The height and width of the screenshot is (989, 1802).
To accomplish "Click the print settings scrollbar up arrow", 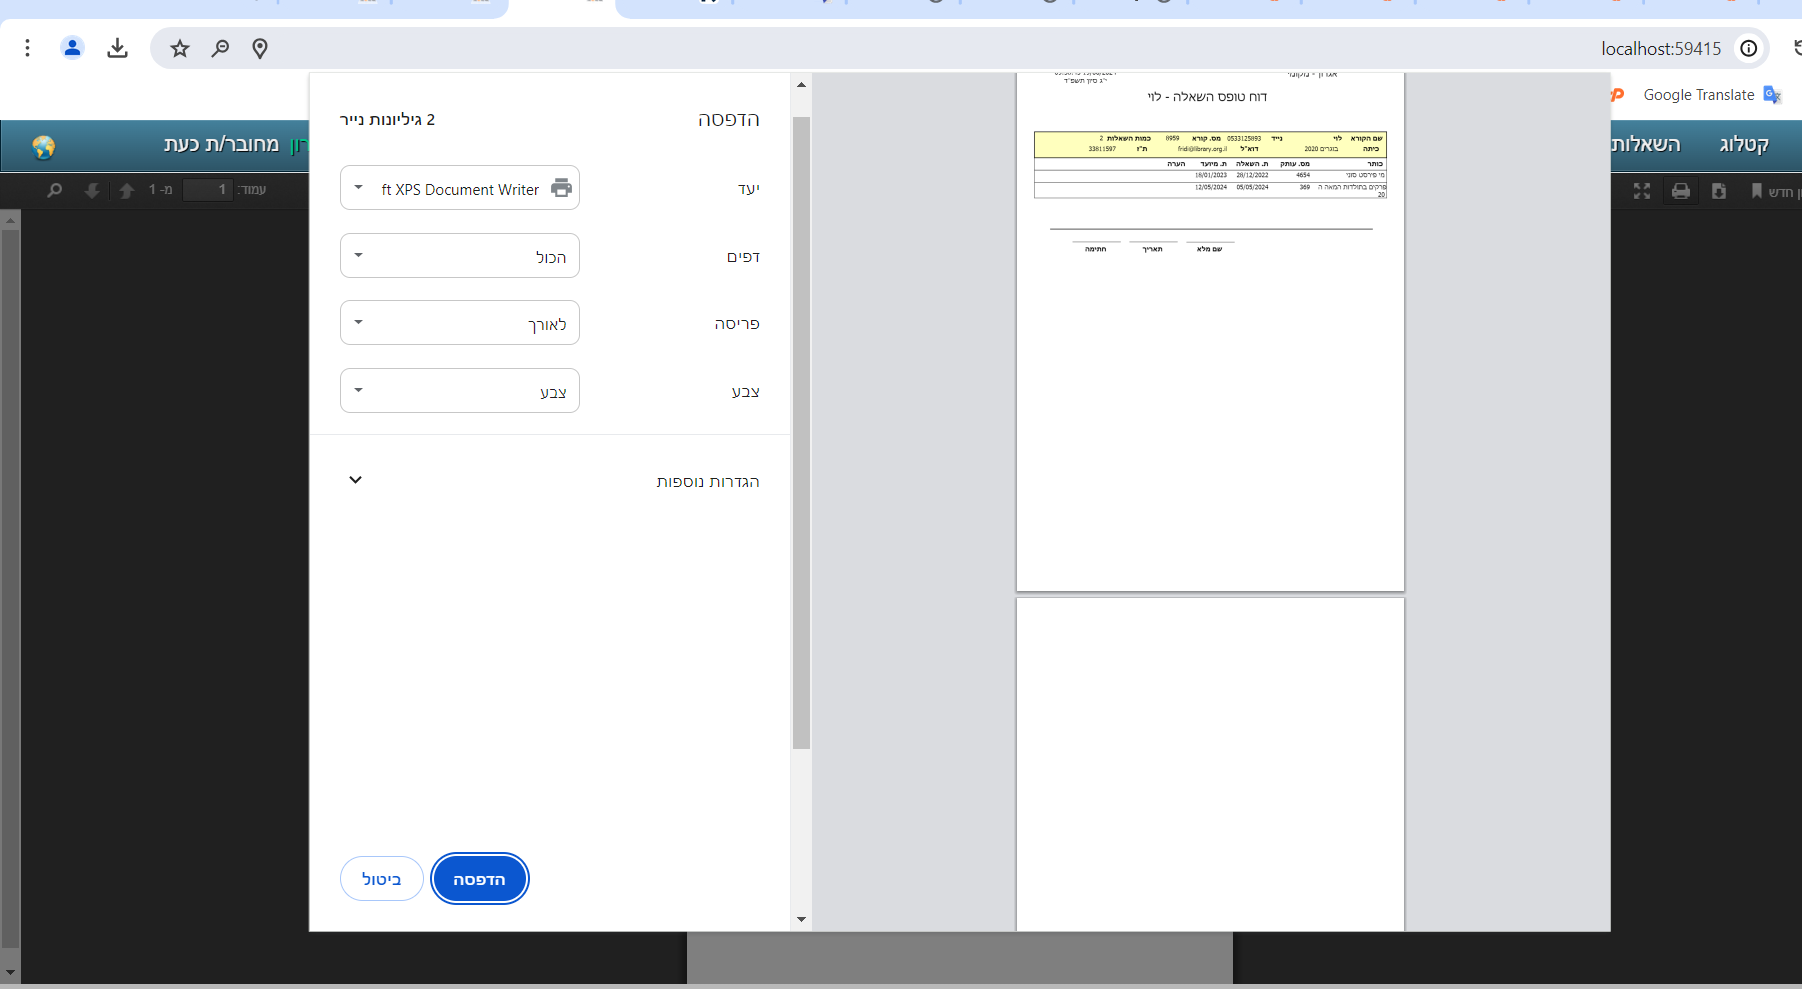I will pos(801,84).
